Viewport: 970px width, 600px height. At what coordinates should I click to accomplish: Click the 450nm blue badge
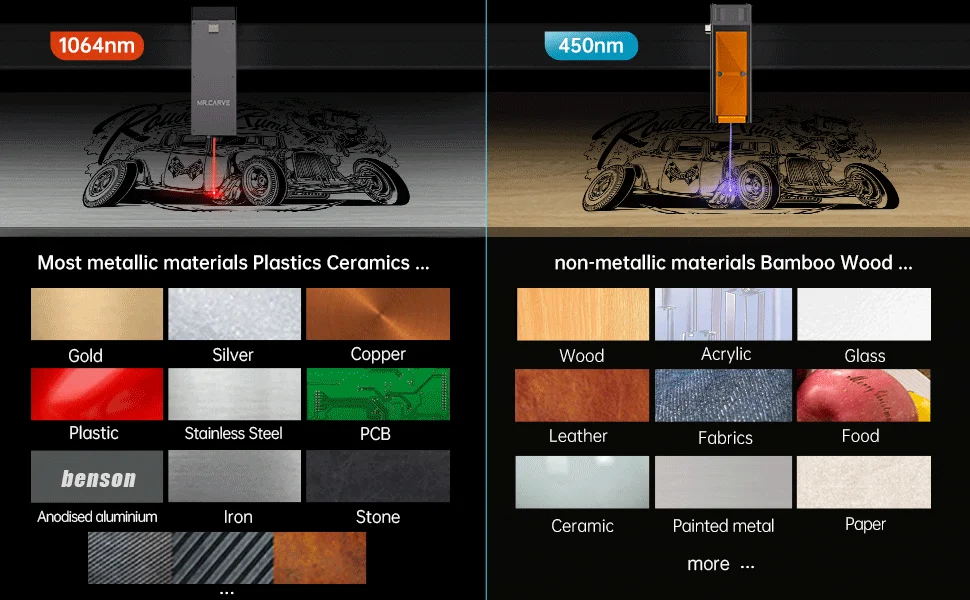click(591, 45)
